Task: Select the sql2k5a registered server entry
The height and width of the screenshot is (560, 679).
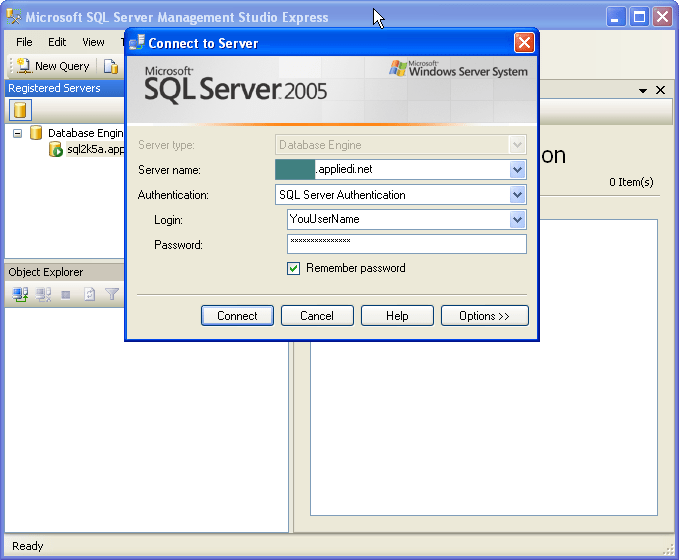Action: 87,149
